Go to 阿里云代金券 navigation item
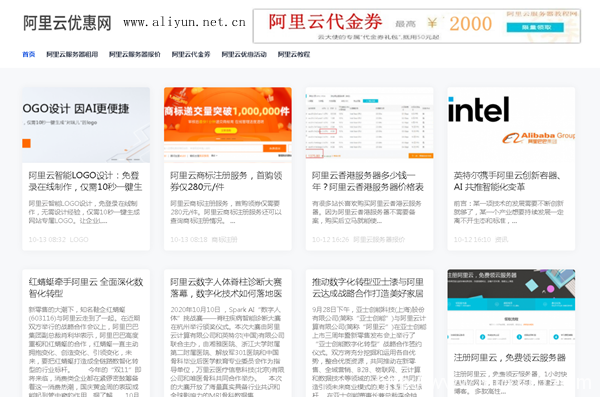 pyautogui.click(x=191, y=54)
